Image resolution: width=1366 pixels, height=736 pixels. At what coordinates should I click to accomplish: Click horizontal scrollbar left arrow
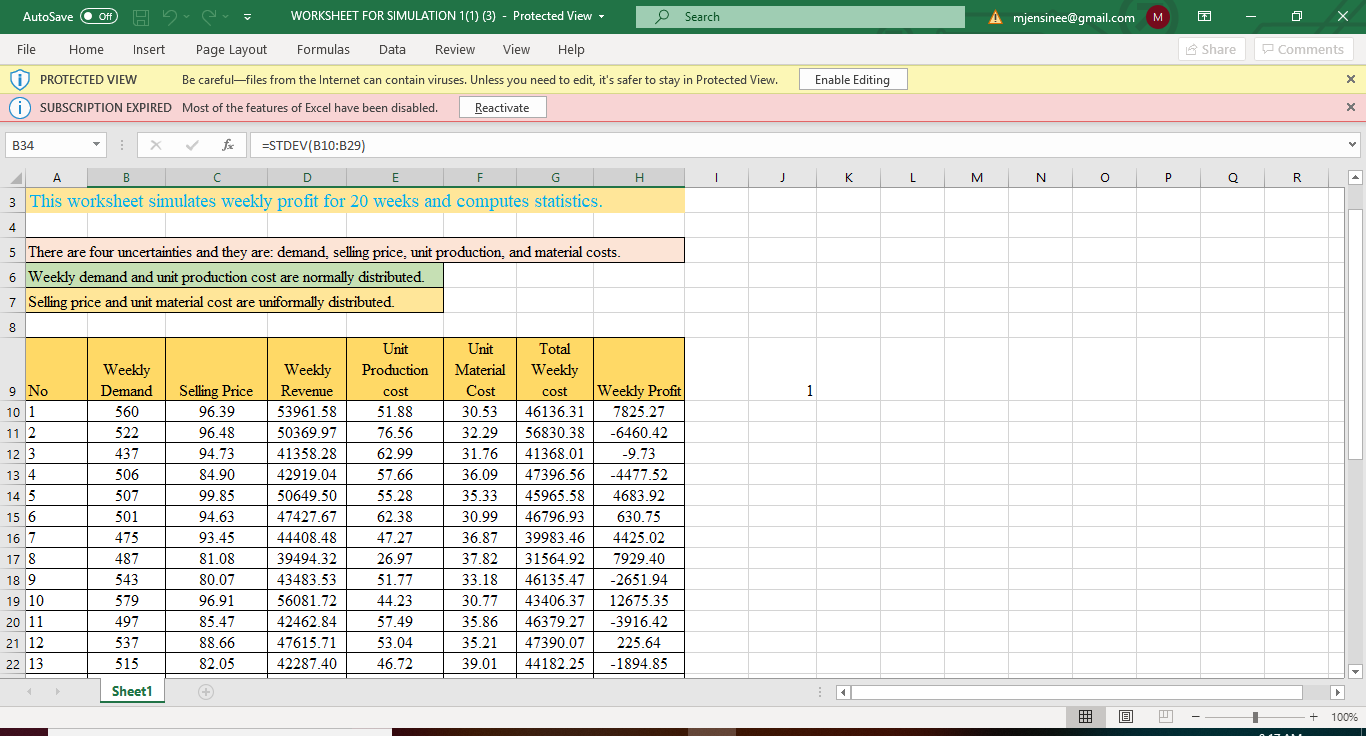pos(843,692)
